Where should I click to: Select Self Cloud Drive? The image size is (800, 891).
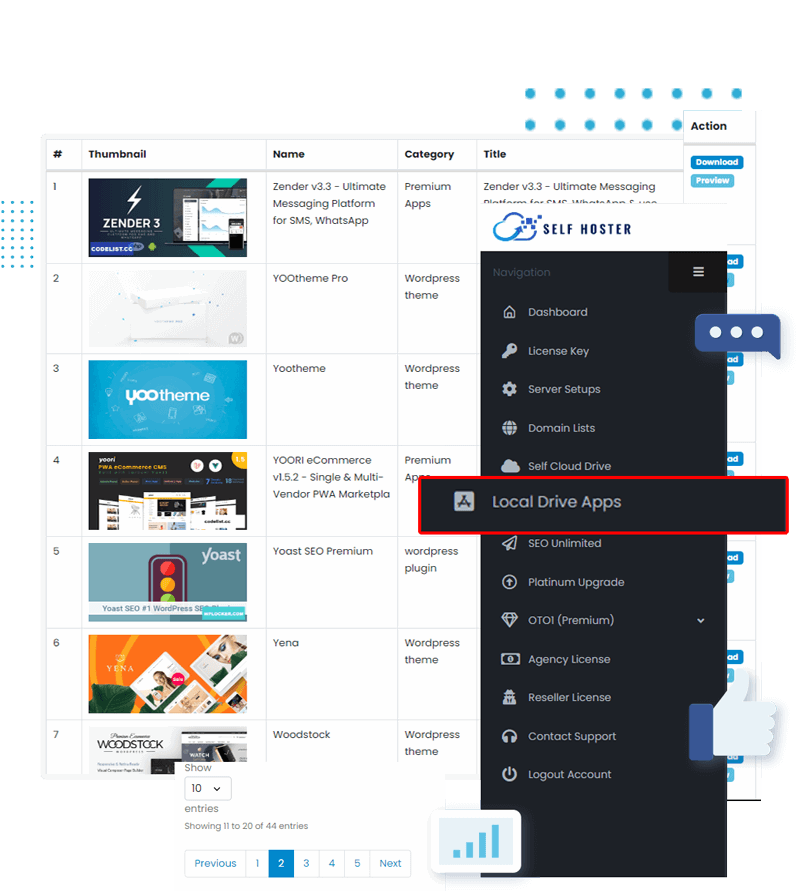pyautogui.click(x=569, y=466)
